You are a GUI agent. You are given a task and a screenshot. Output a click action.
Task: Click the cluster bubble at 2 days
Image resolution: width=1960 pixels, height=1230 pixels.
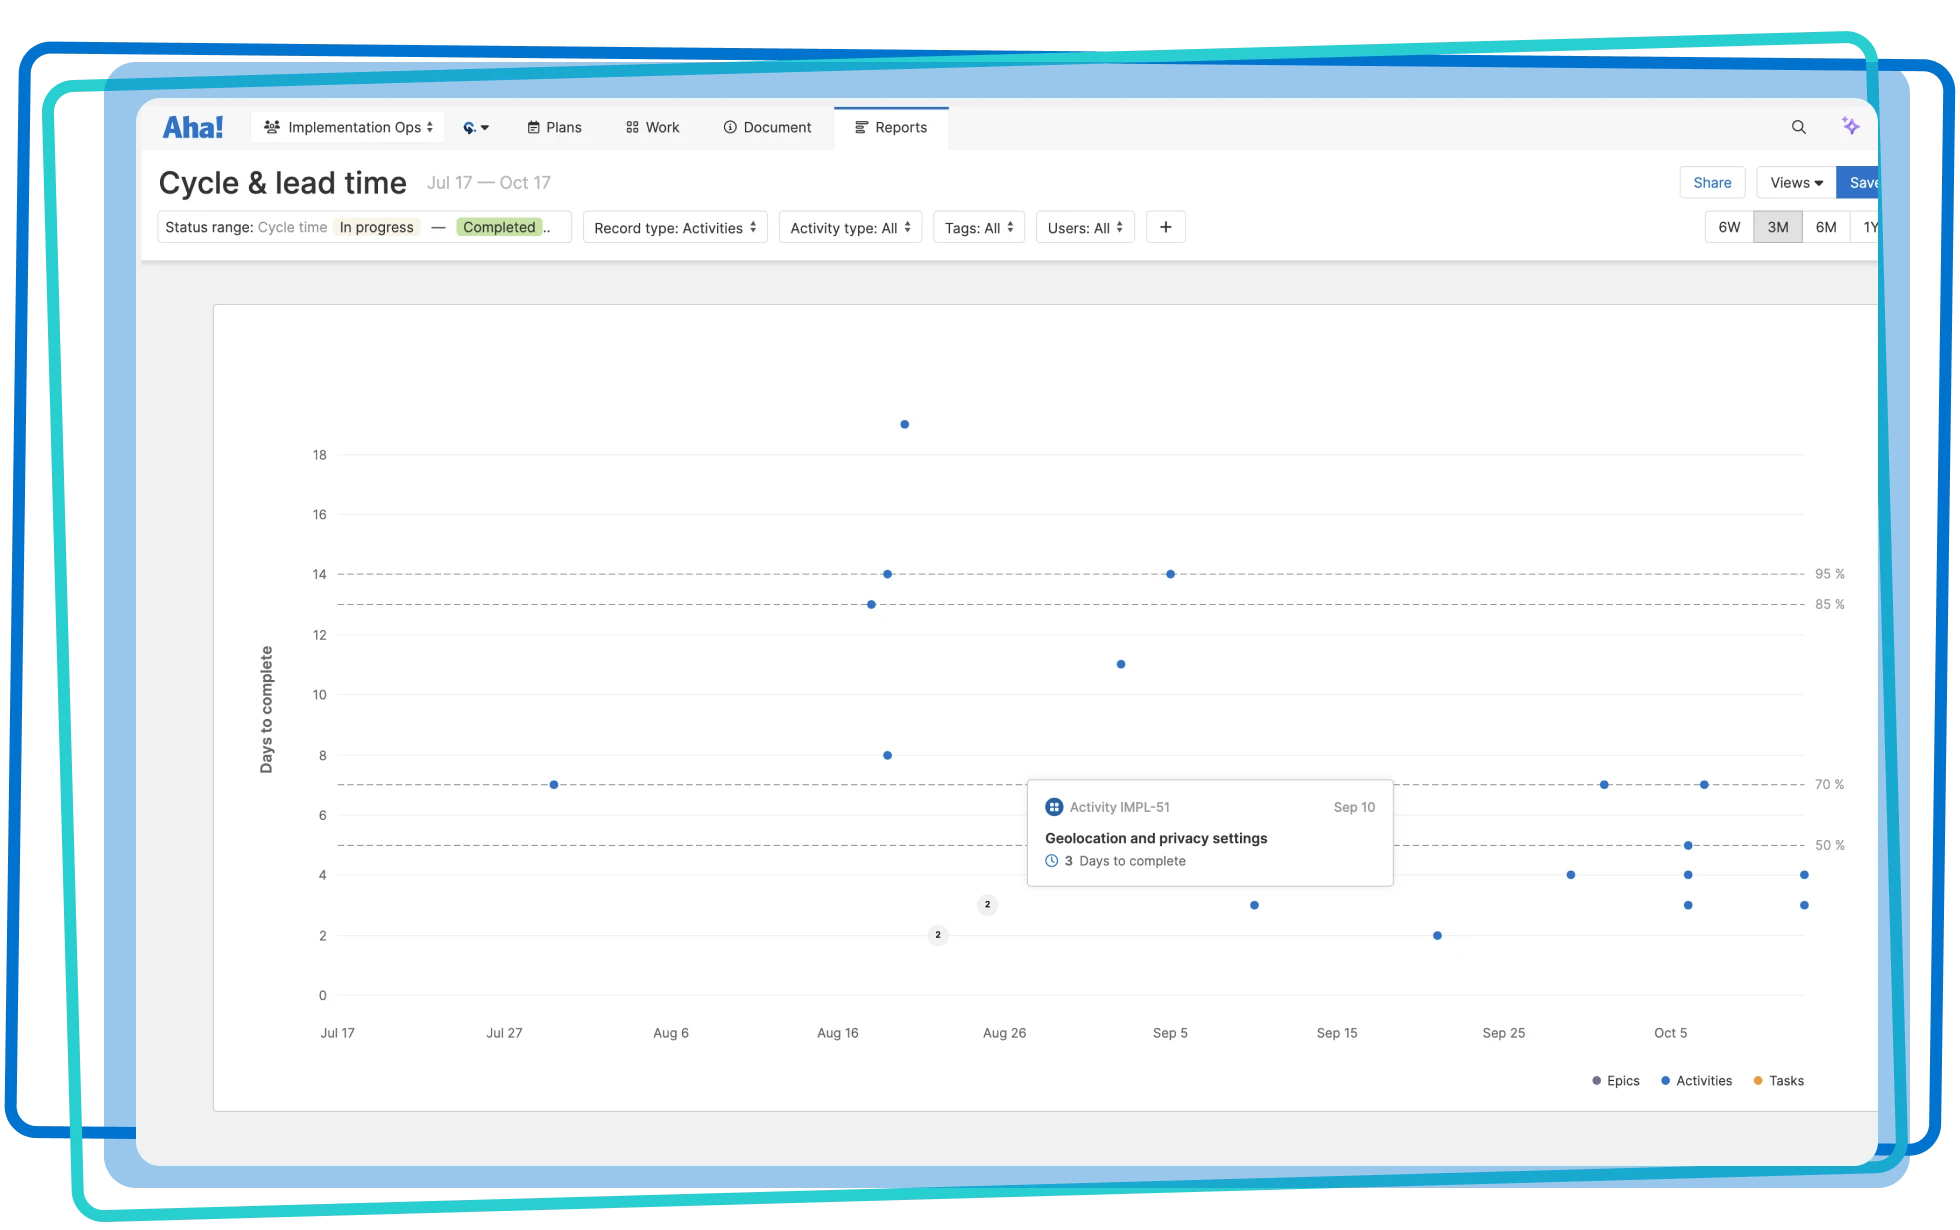pos(937,935)
